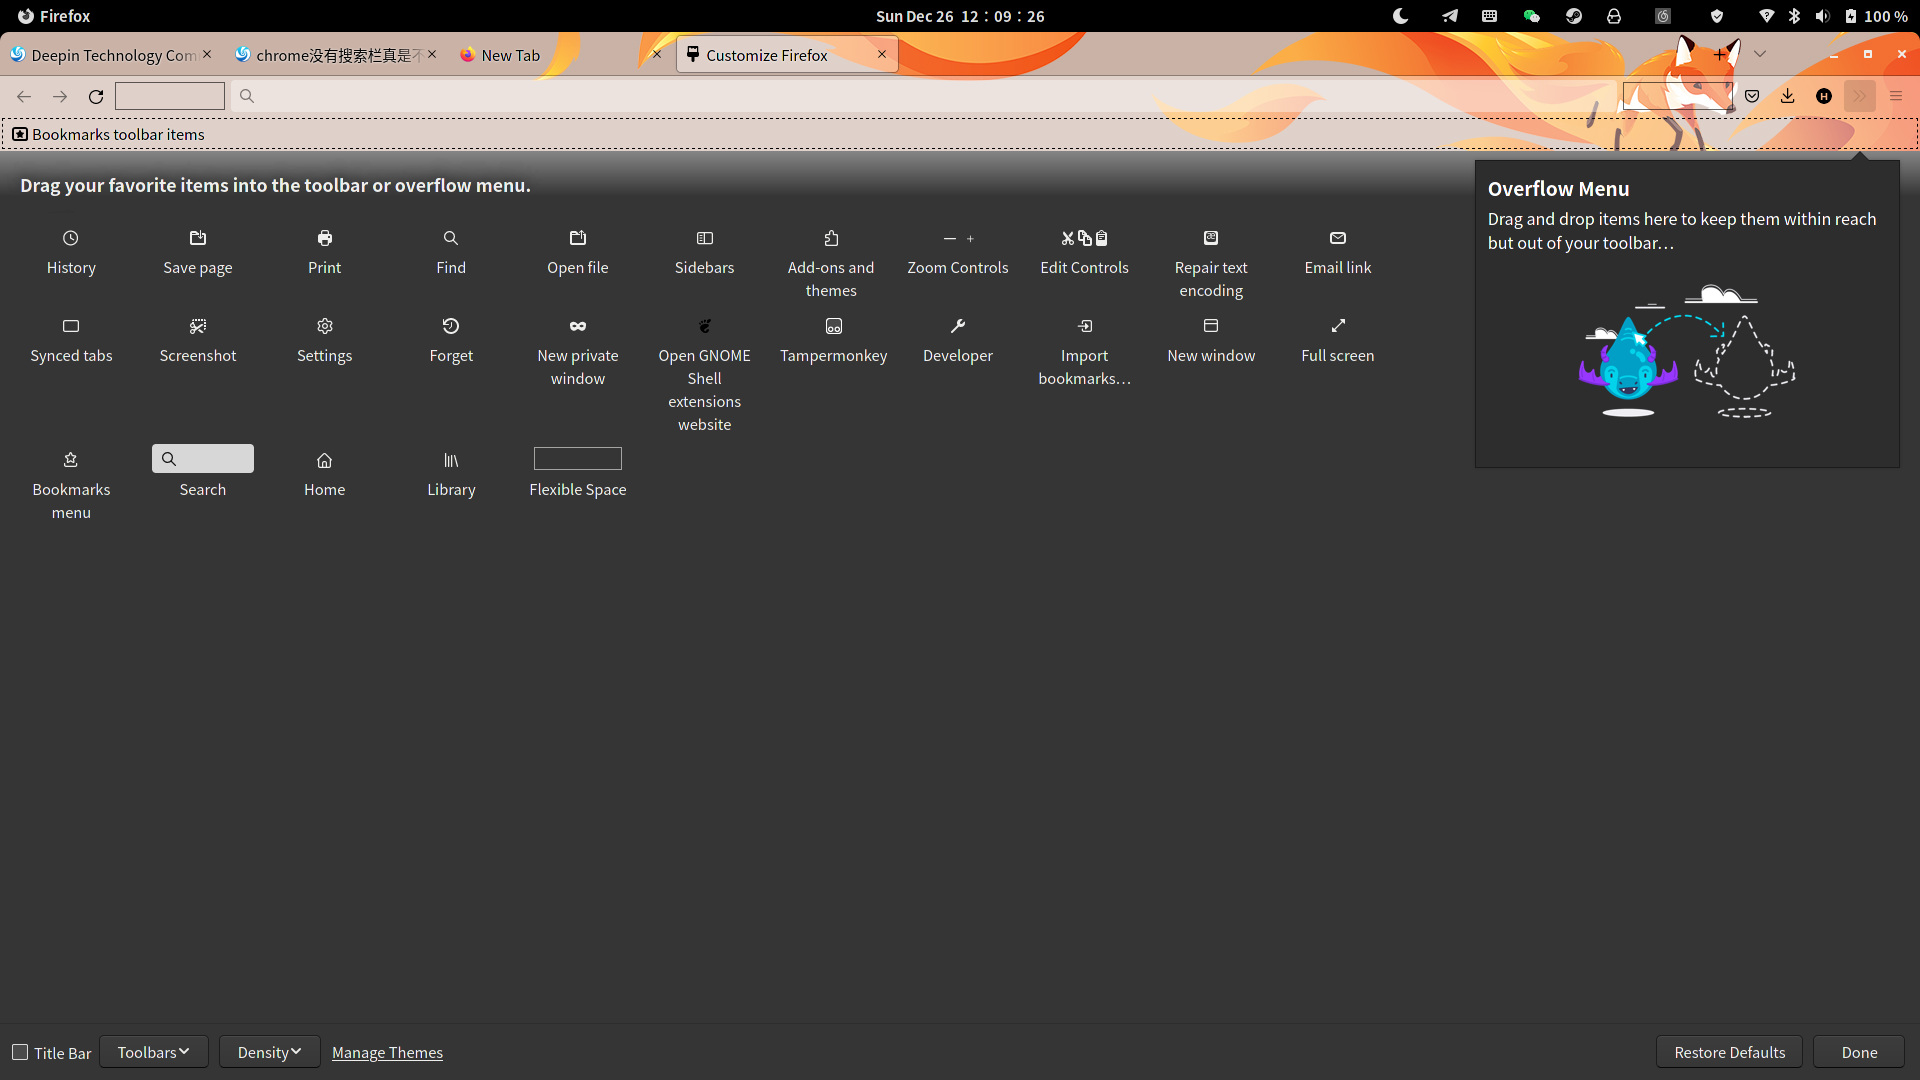
Task: Open the Manage Themes link
Action: pos(387,1051)
